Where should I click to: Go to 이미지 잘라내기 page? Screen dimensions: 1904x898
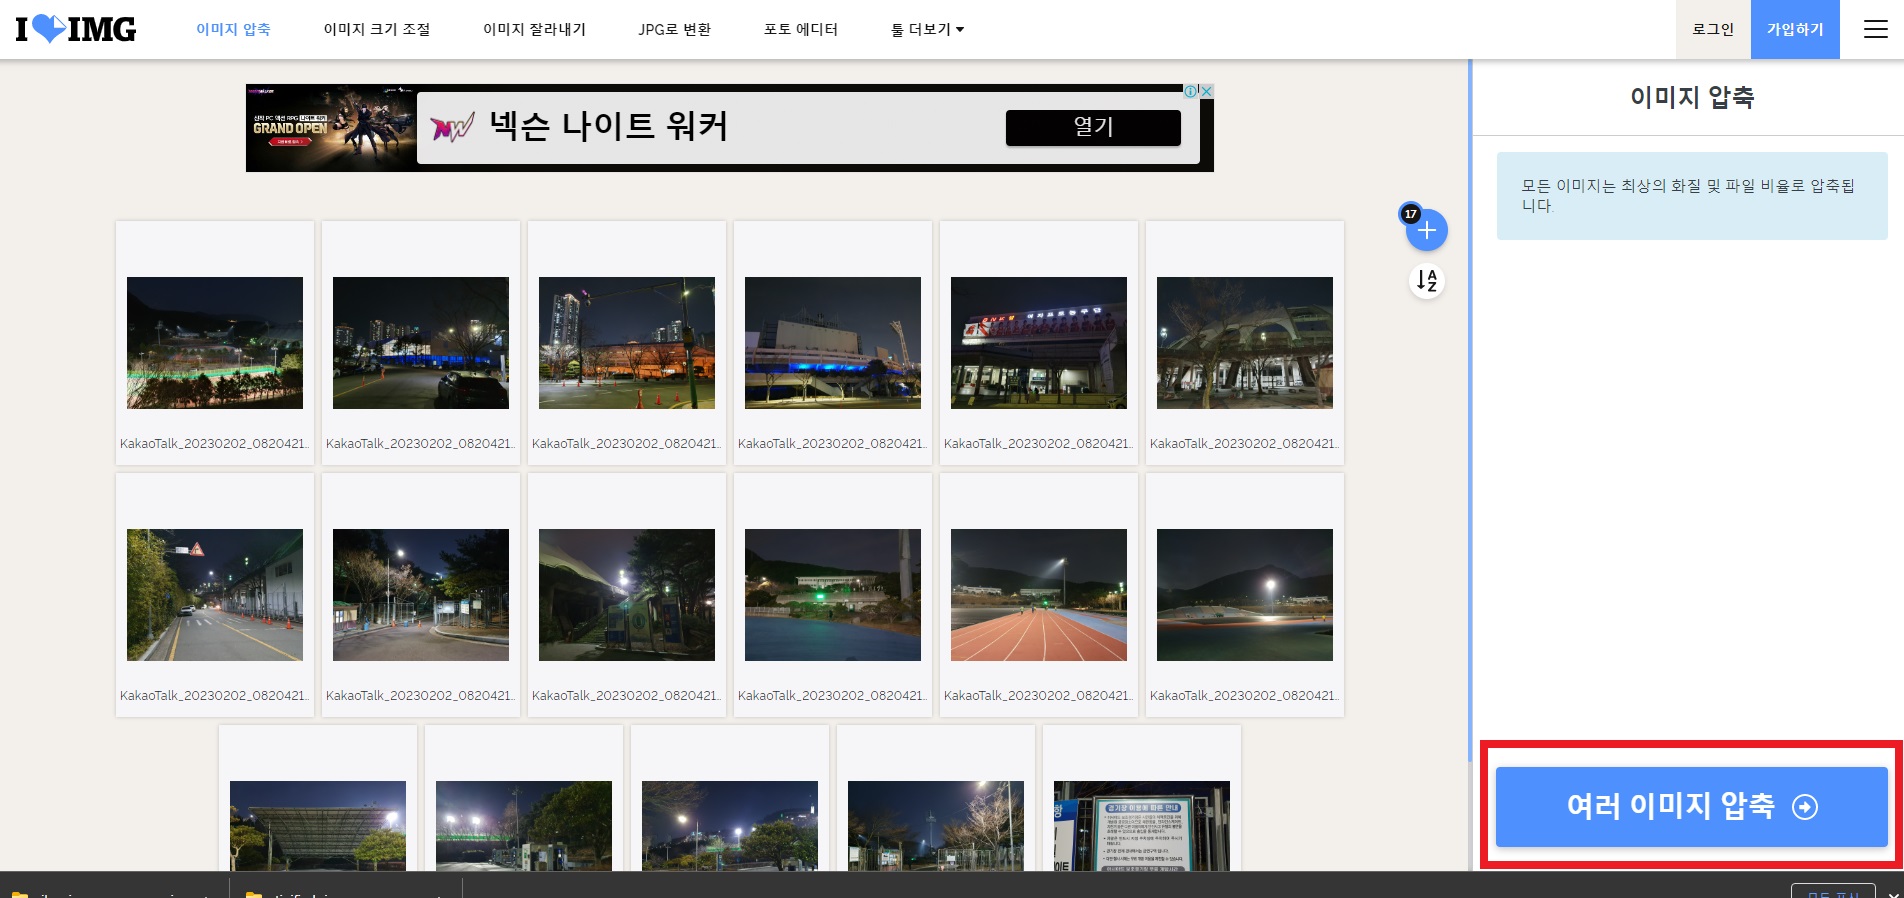534,29
